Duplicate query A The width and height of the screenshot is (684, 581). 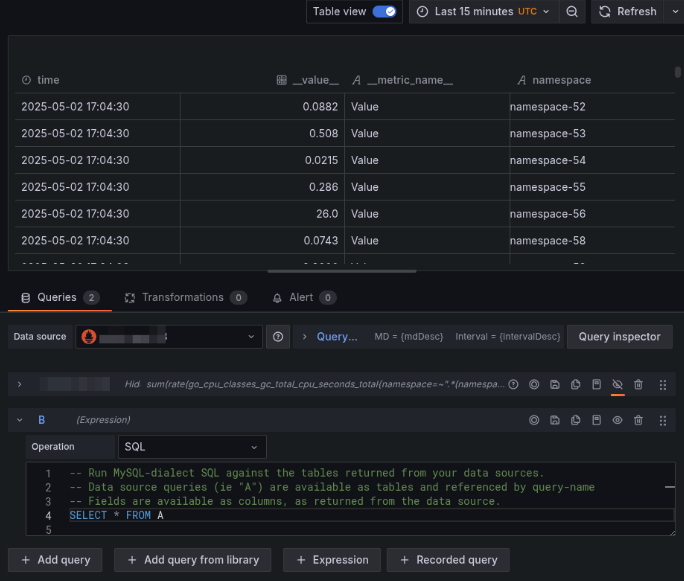click(576, 384)
